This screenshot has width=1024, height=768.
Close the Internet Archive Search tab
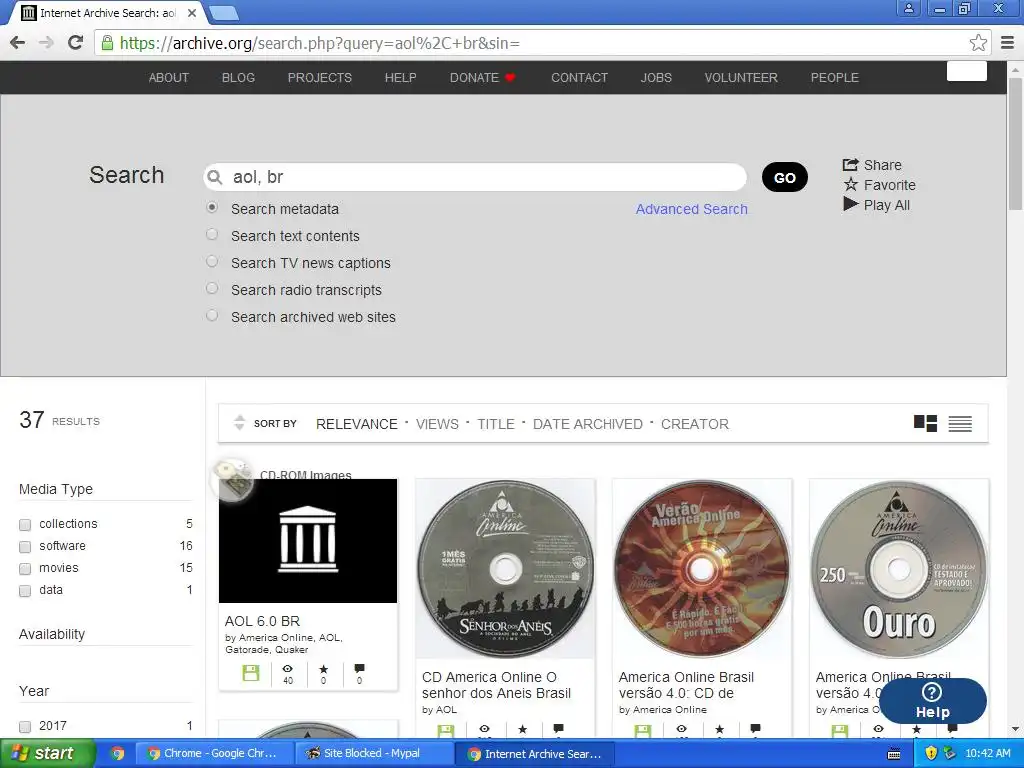pos(191,12)
